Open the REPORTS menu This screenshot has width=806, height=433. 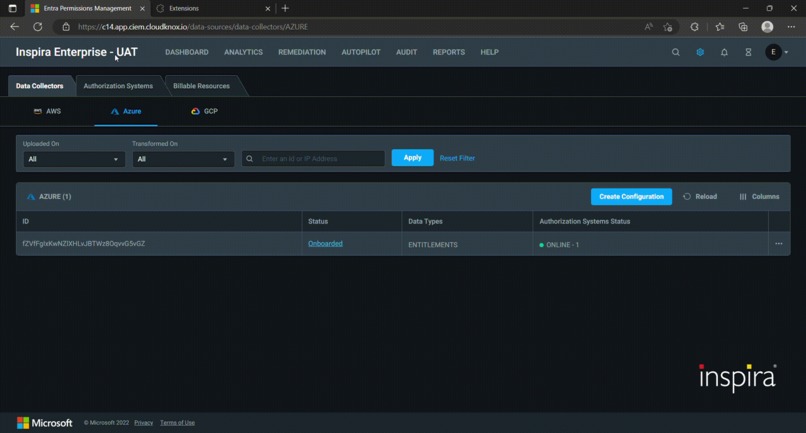pyautogui.click(x=449, y=52)
